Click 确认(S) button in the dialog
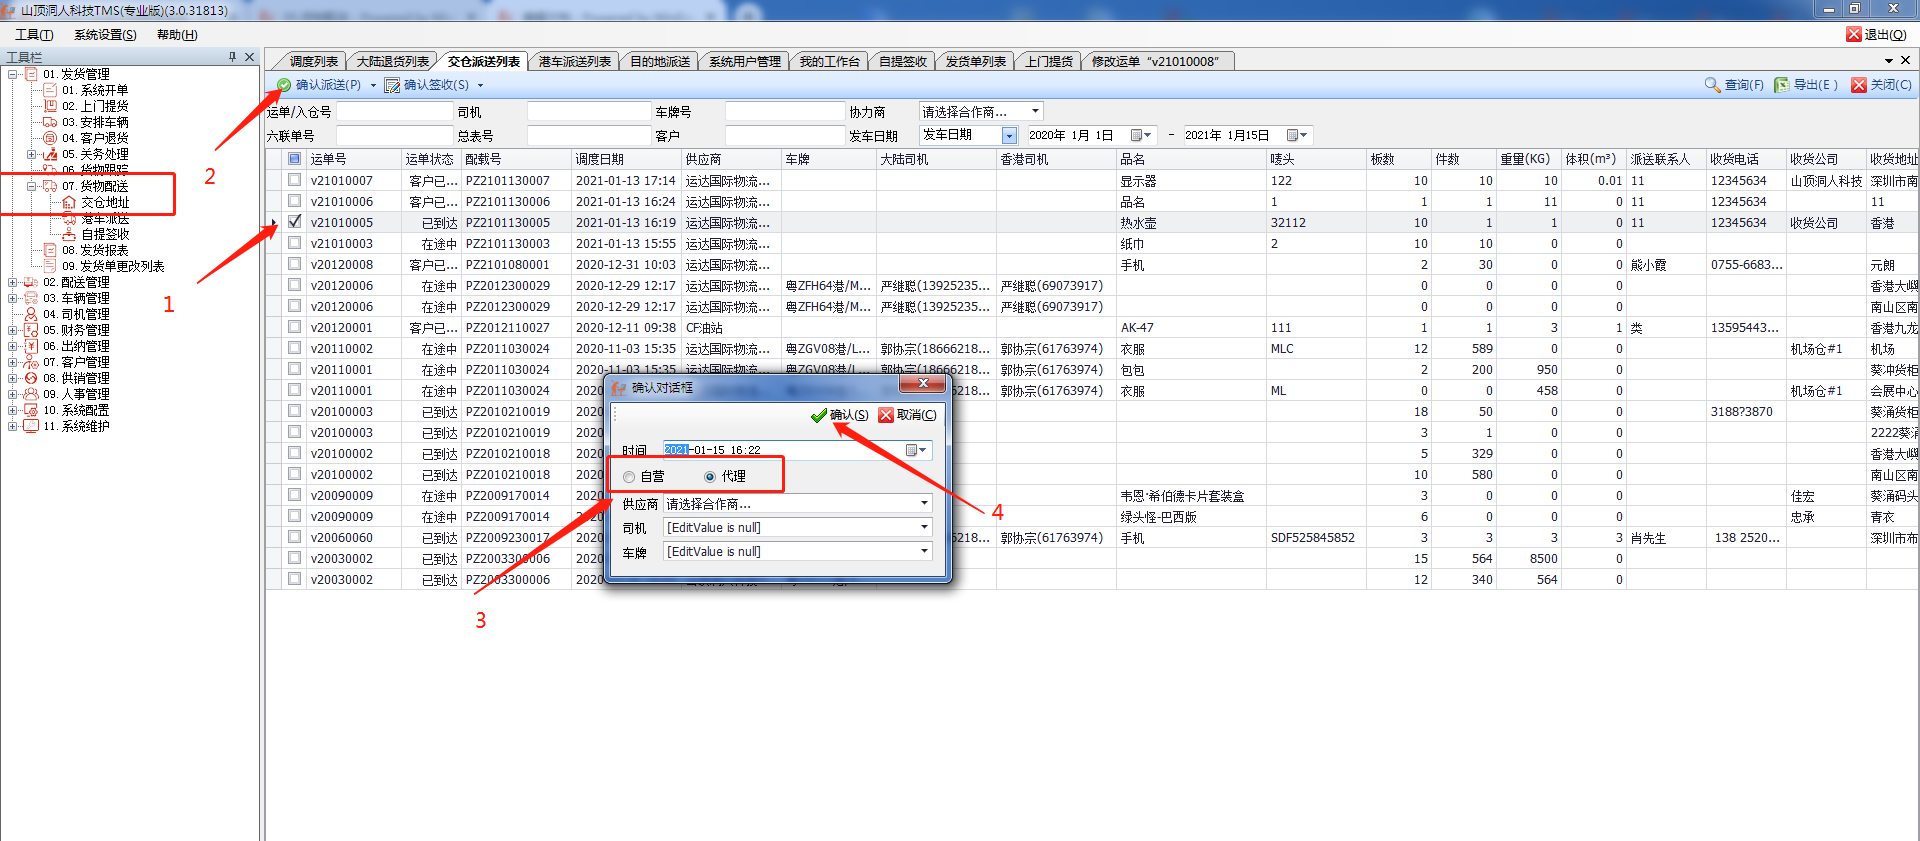Image resolution: width=1920 pixels, height=841 pixels. [839, 415]
